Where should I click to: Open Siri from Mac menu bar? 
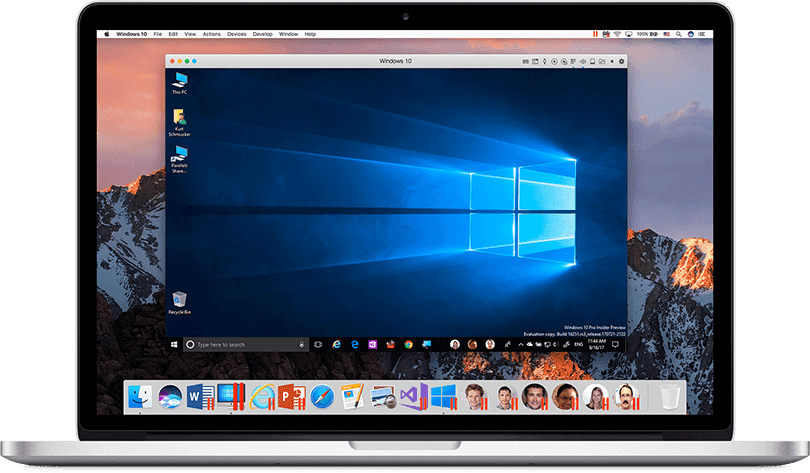(691, 34)
